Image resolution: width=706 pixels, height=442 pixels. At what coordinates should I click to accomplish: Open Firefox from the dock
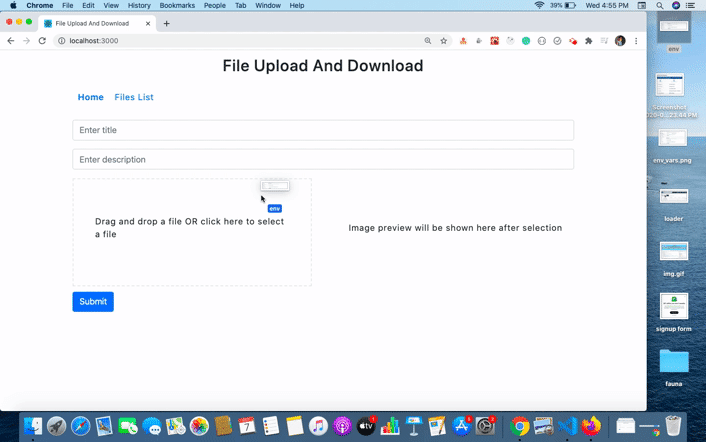(591, 426)
